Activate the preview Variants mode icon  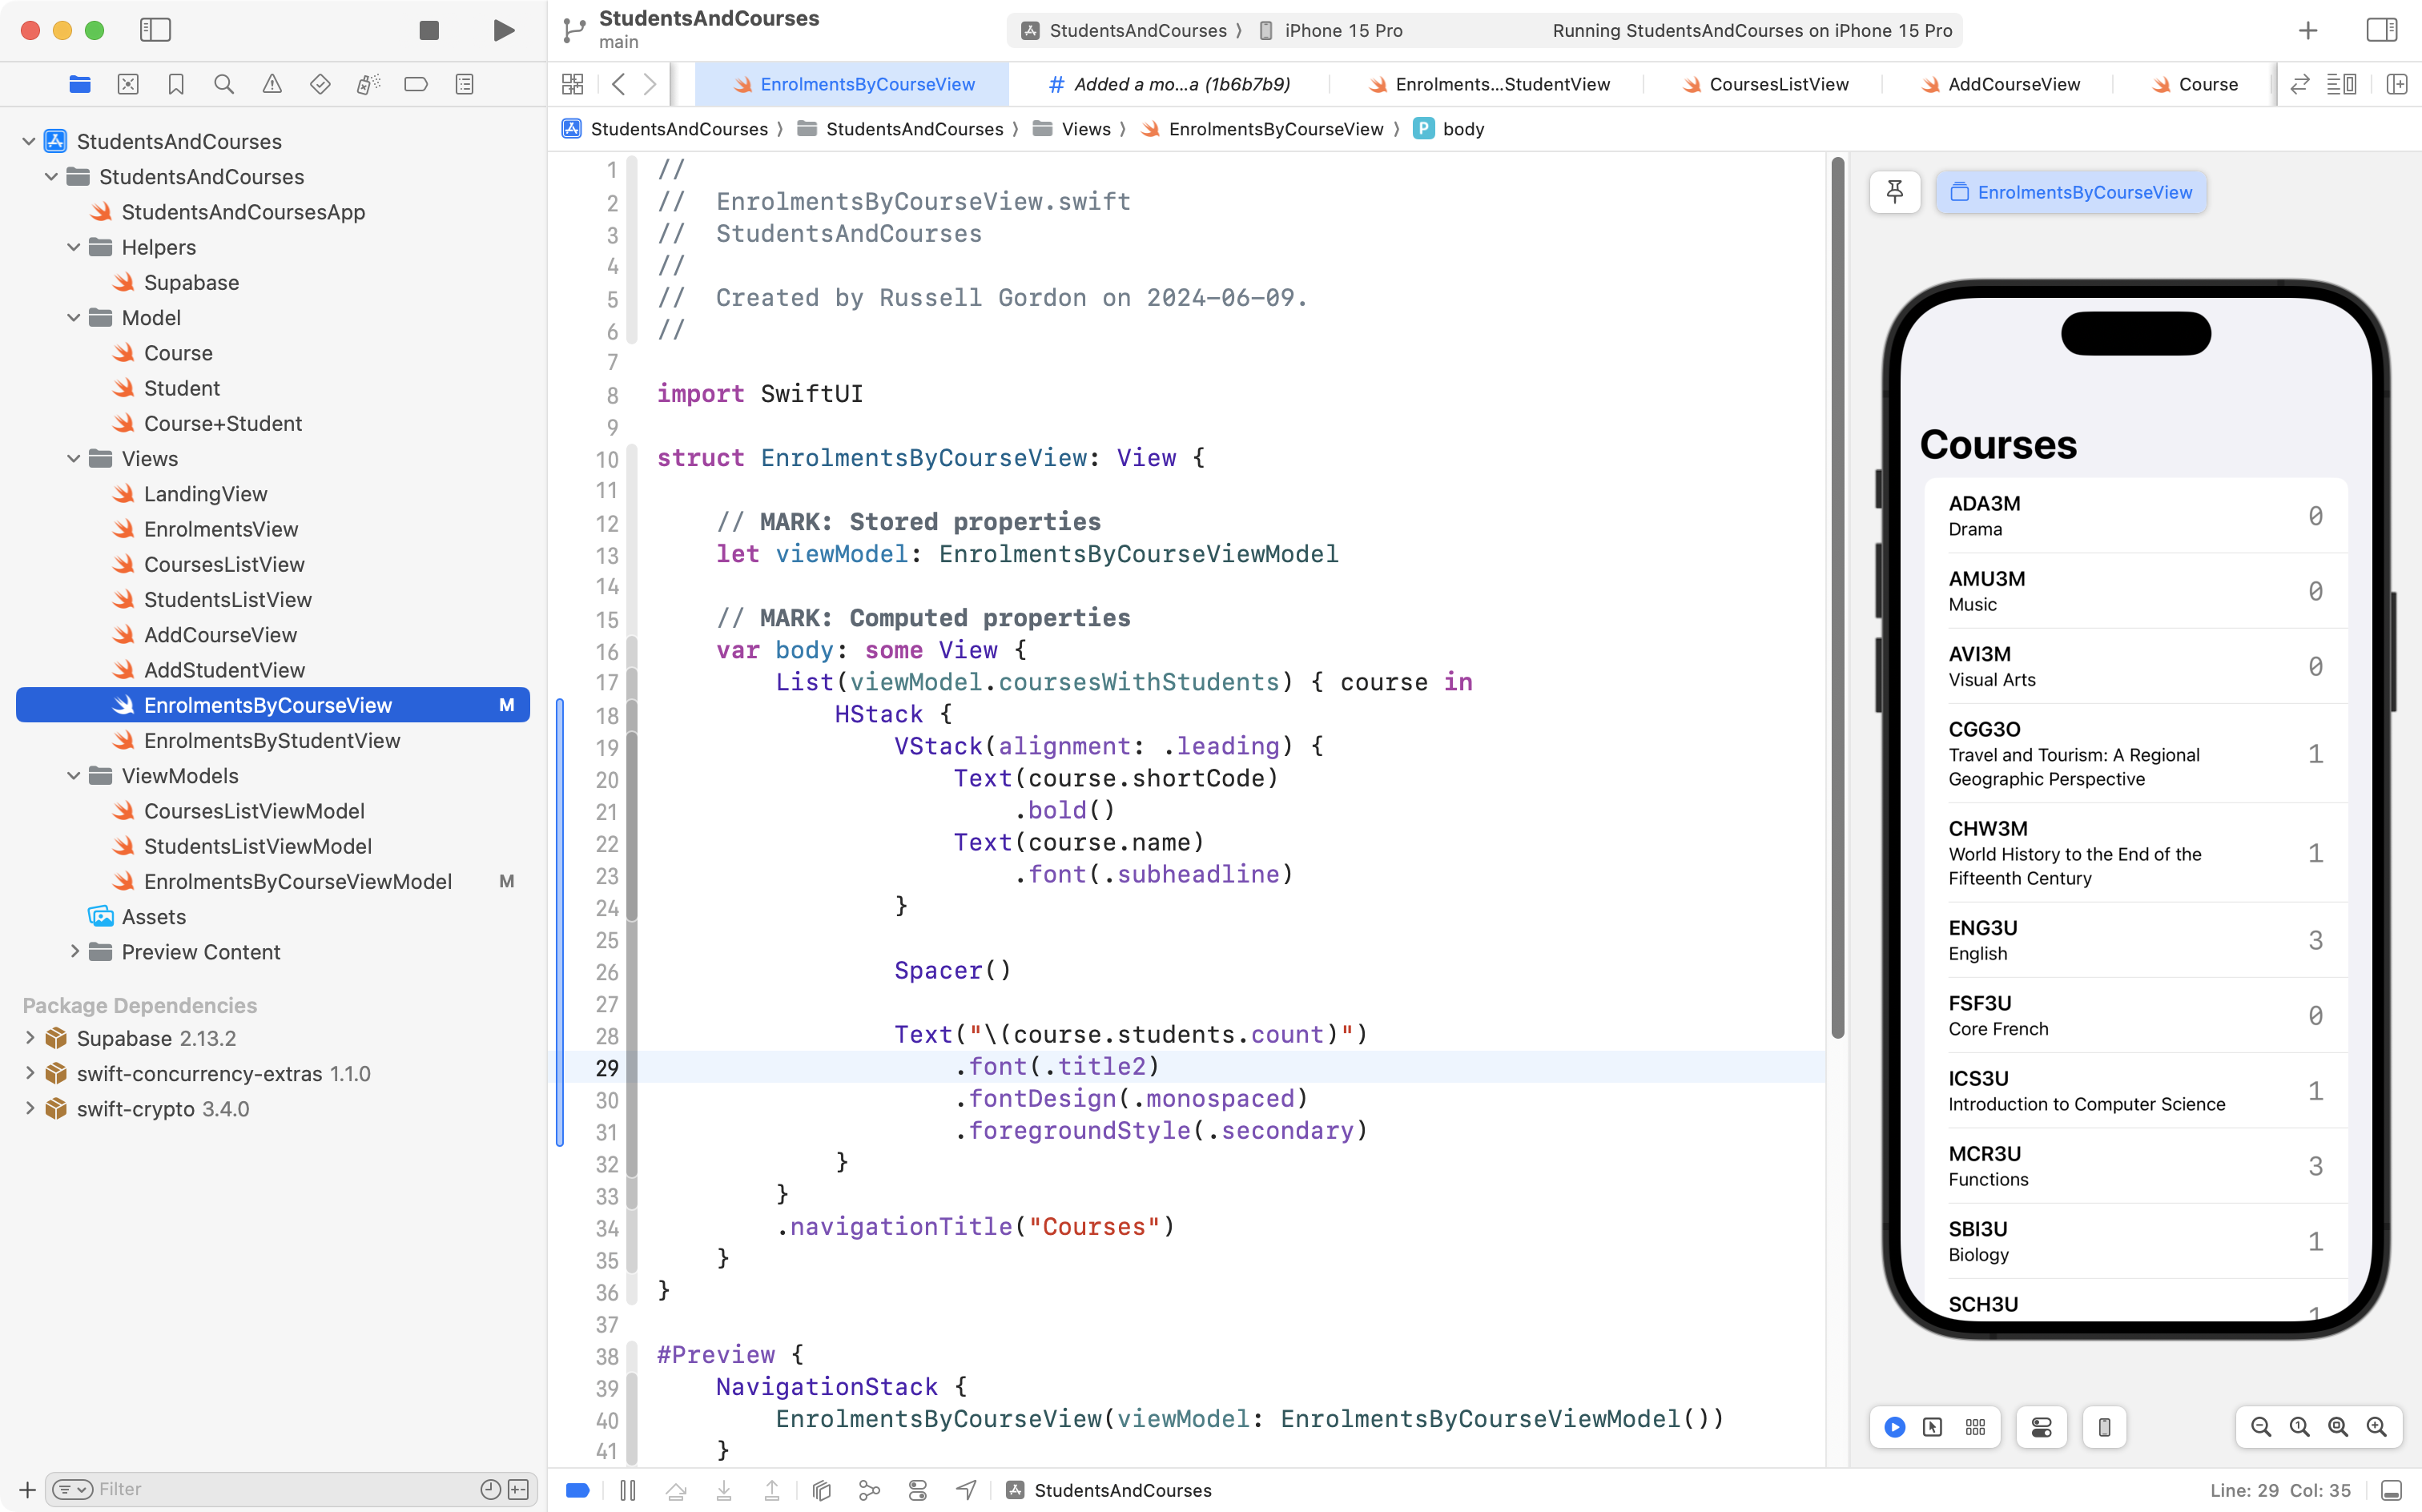(x=1975, y=1427)
